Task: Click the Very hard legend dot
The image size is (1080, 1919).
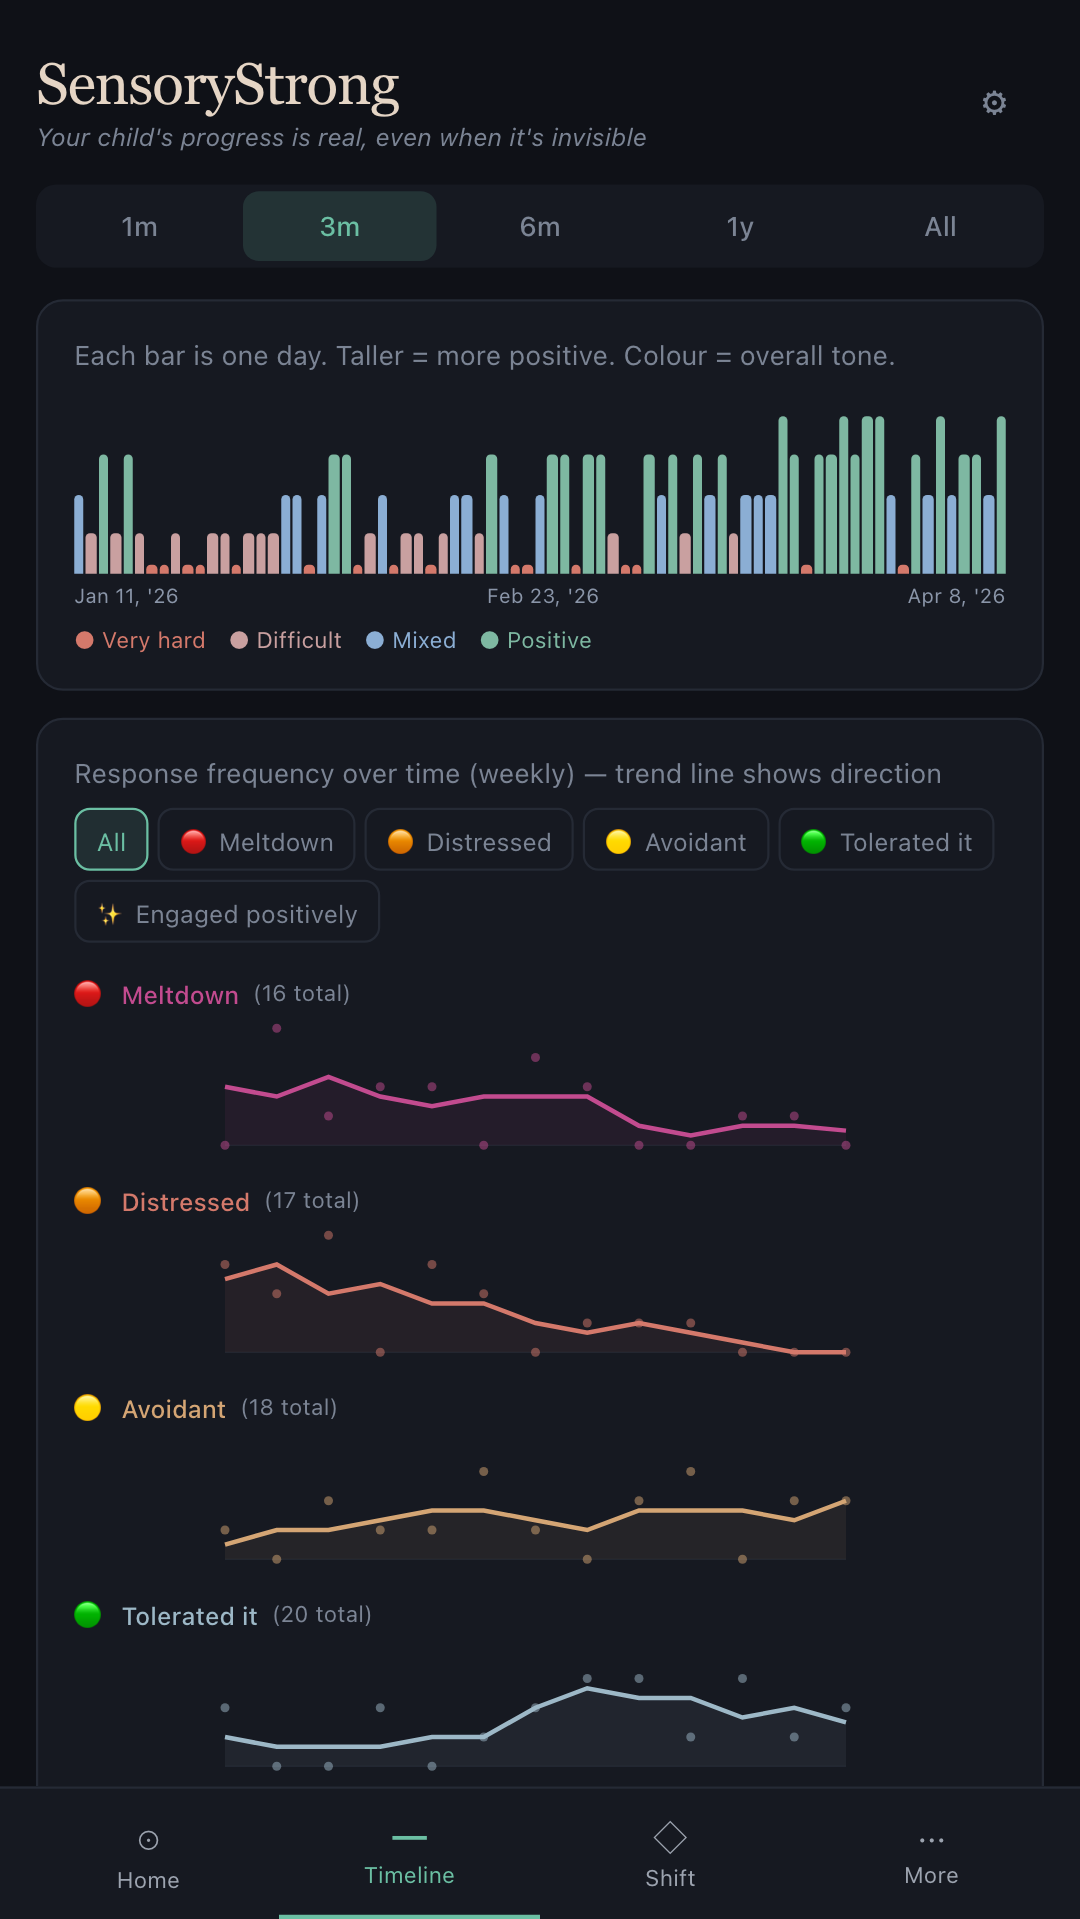Action: (x=85, y=640)
